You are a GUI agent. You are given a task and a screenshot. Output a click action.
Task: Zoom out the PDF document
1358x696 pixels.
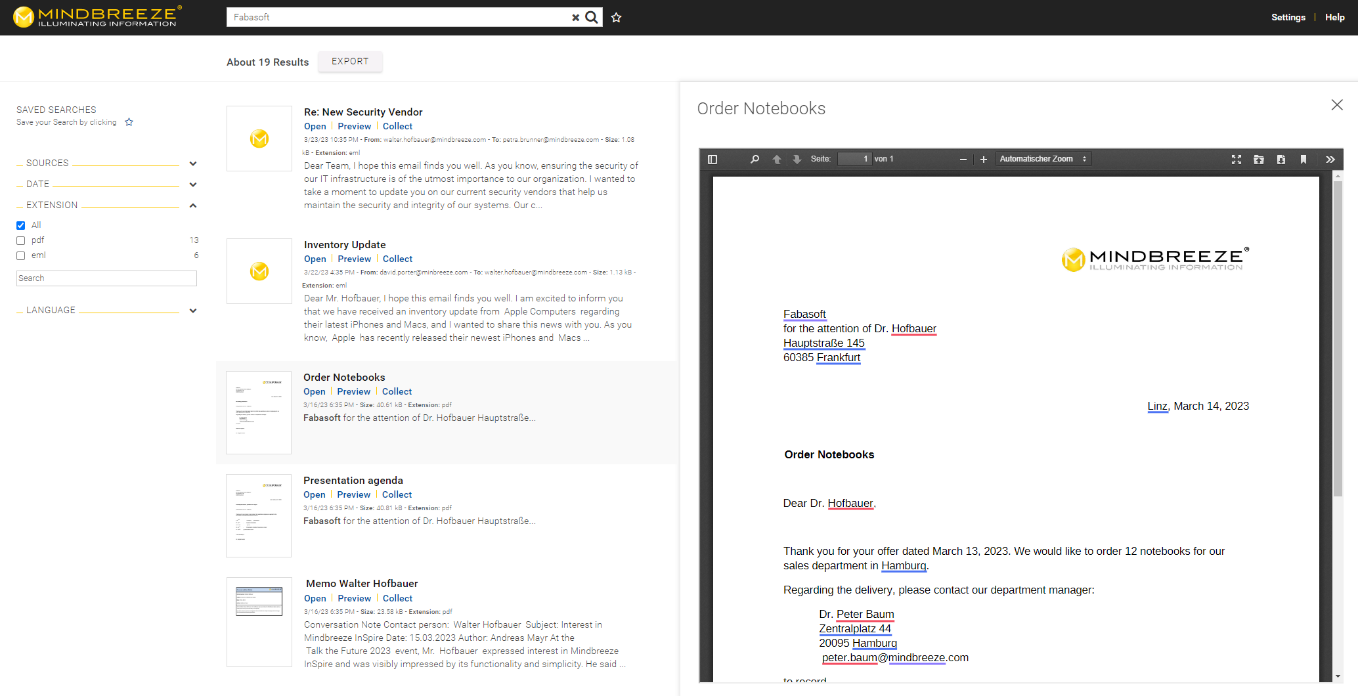[x=963, y=159]
